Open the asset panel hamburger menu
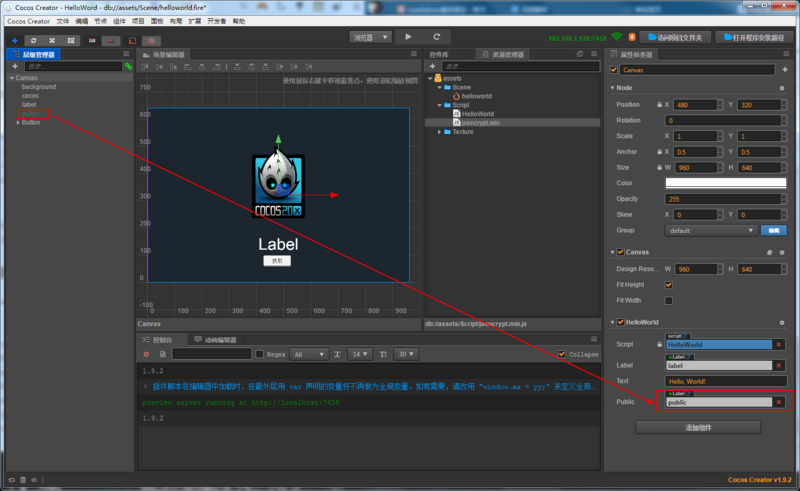 (594, 54)
